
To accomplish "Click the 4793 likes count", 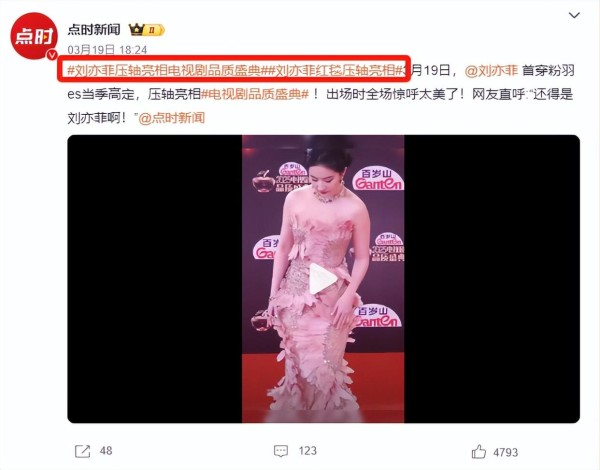I will 505,452.
